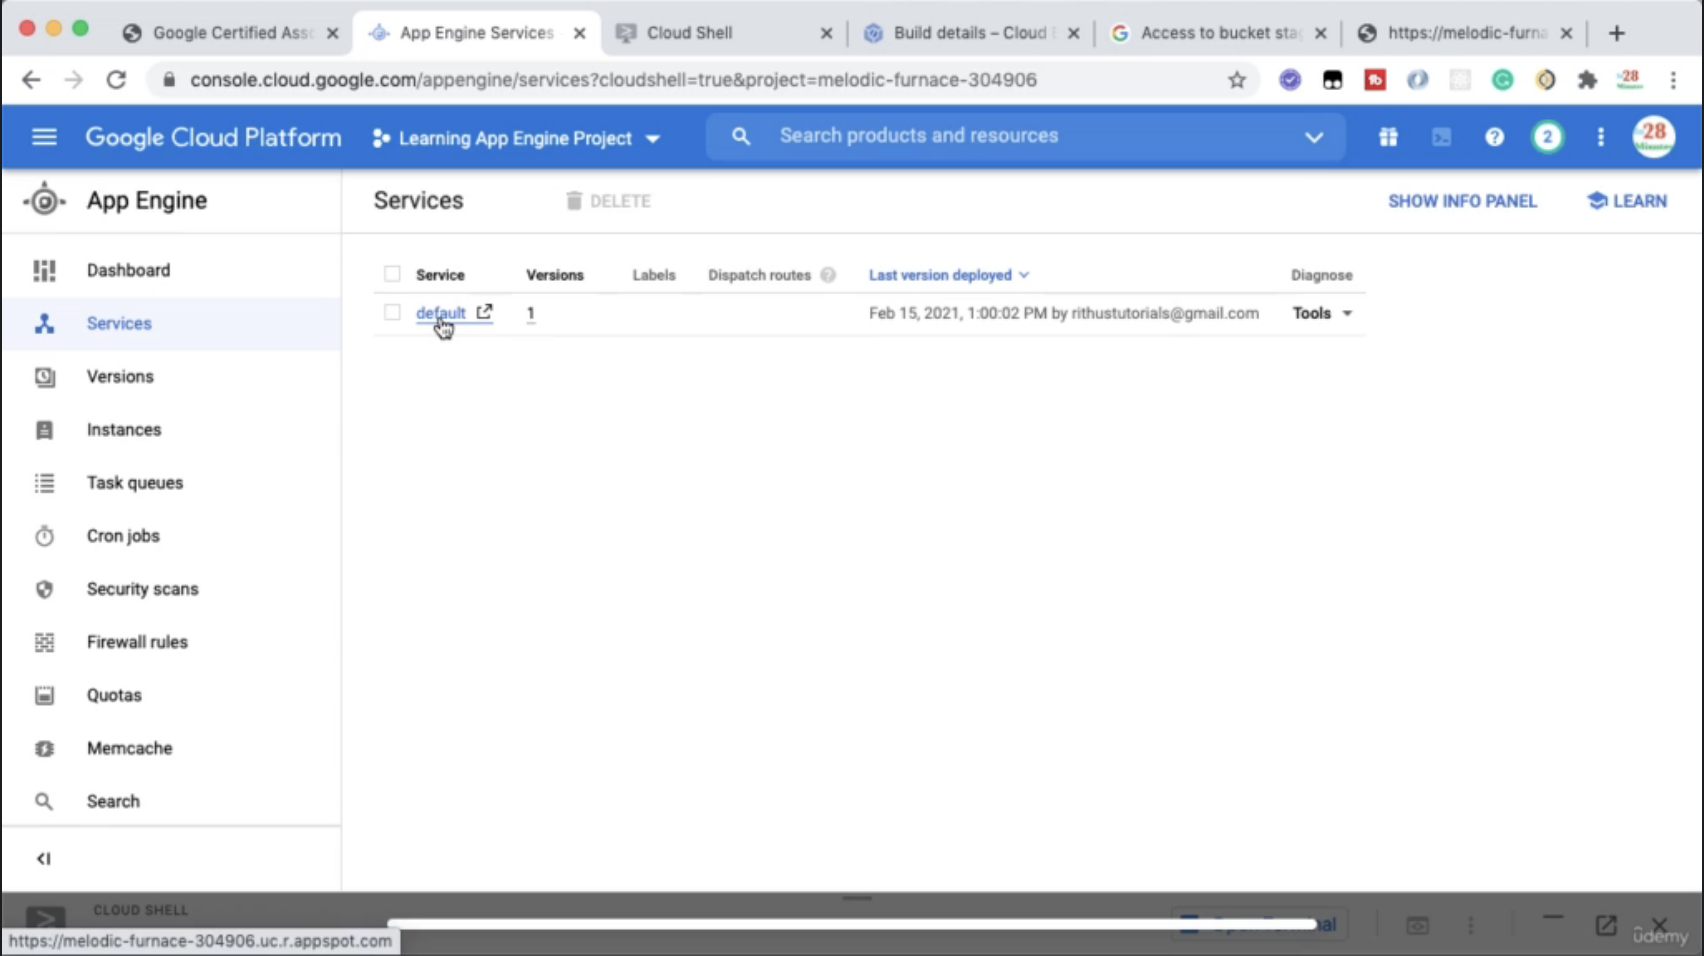Open the Help question mark icon
1704x956 pixels.
[x=1494, y=137]
